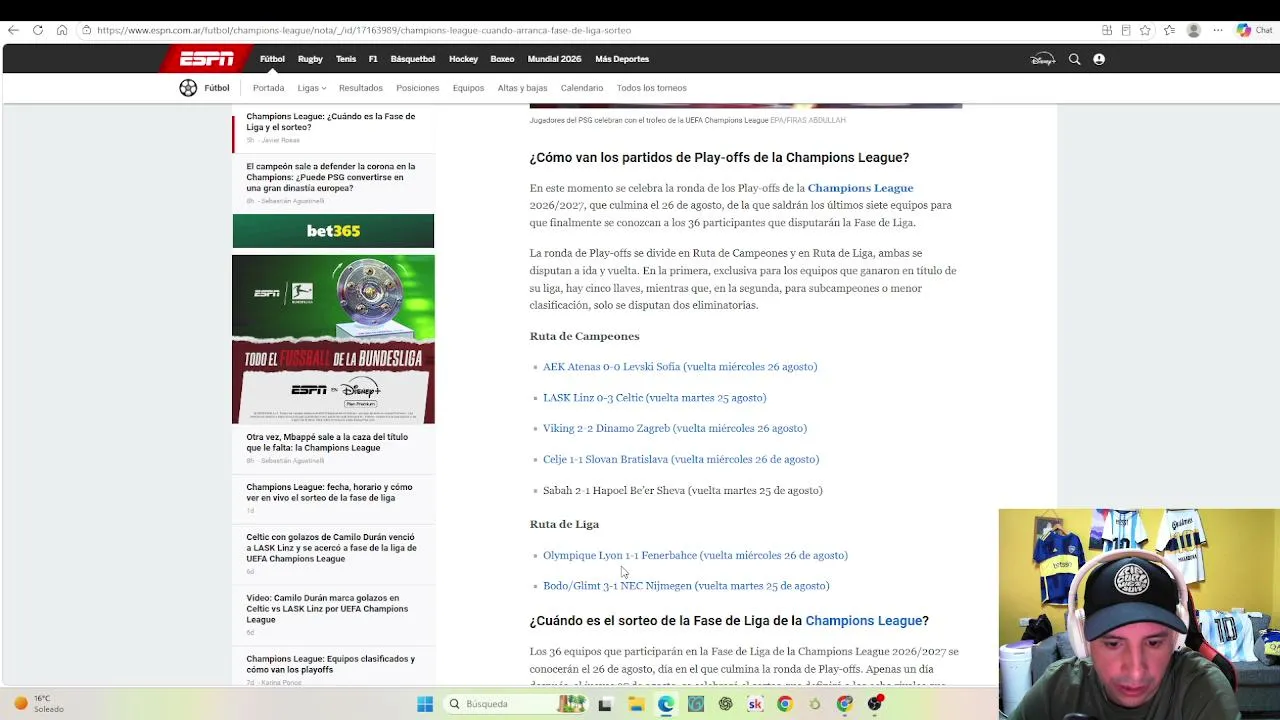Viewport: 1280px width, 720px height.
Task: Click the browser address bar URL
Action: pyautogui.click(x=364, y=30)
